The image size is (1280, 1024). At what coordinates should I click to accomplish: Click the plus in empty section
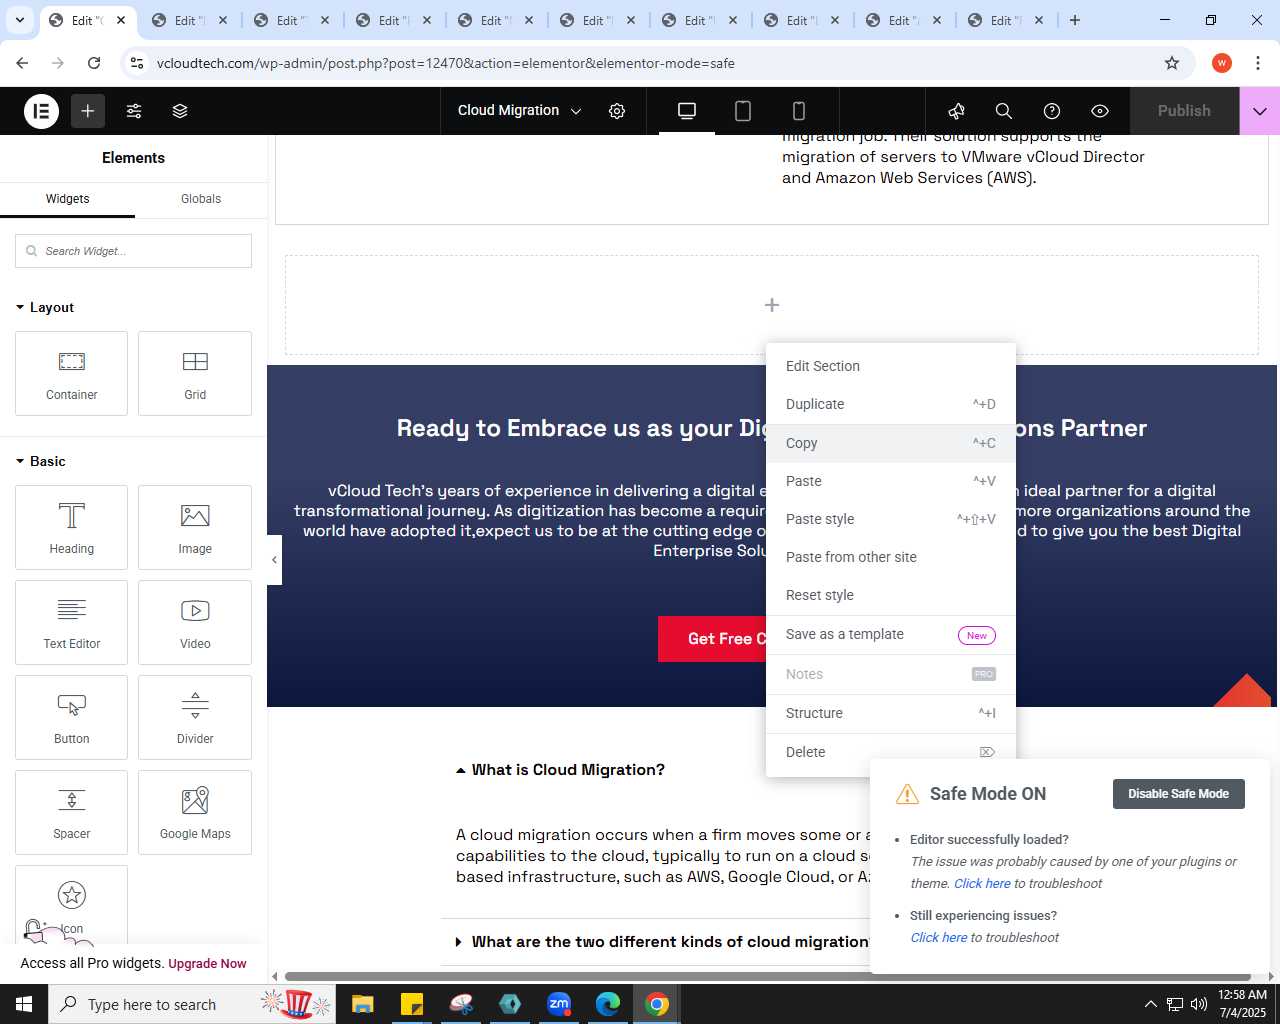click(772, 305)
